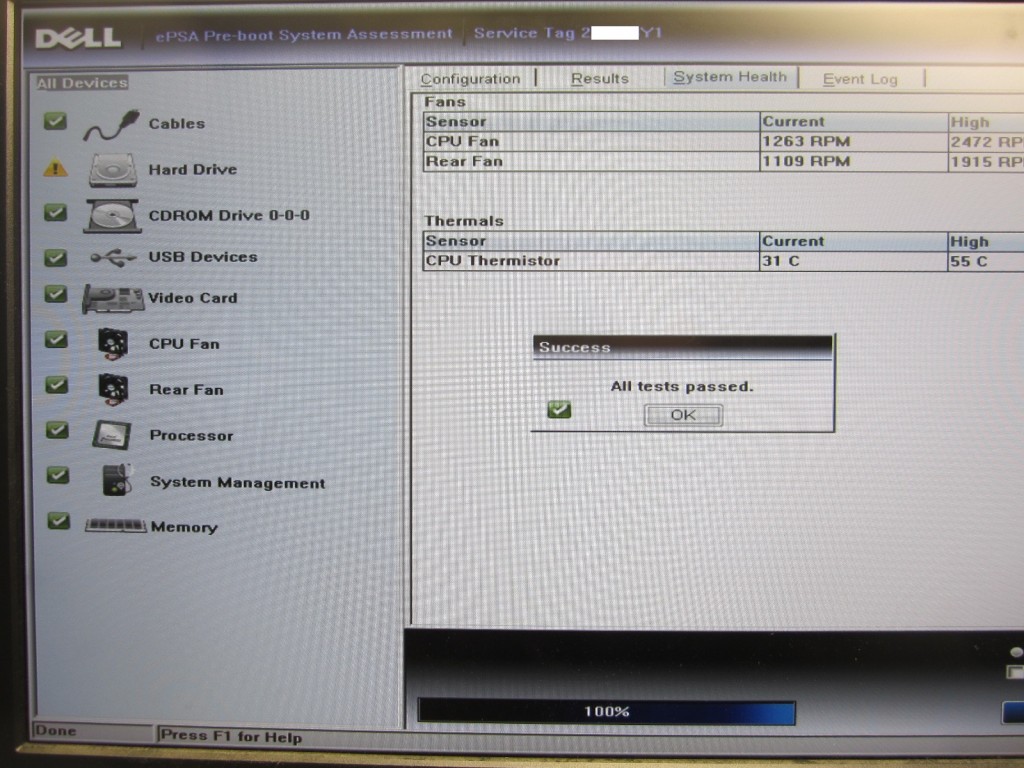Image resolution: width=1024 pixels, height=768 pixels.
Task: Select the Hard Drive device label
Action: click(193, 170)
